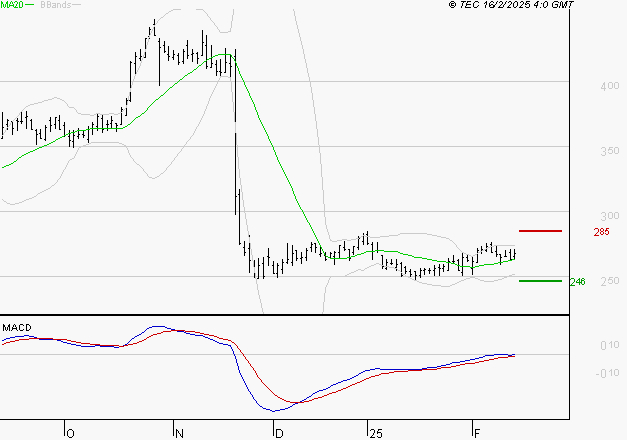Click the 300 price axis label
The height and width of the screenshot is (440, 627).
click(610, 216)
